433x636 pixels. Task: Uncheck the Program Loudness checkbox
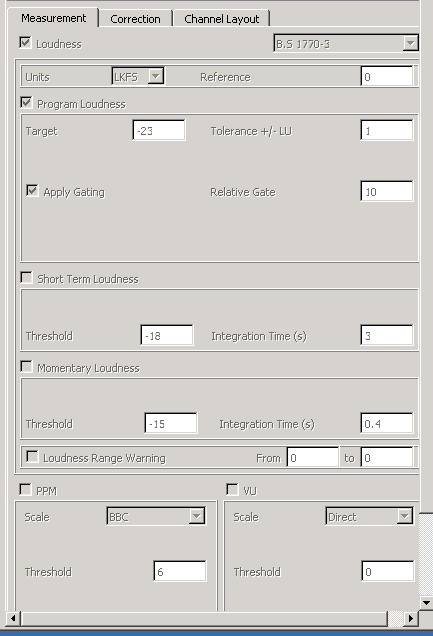[x=26, y=103]
